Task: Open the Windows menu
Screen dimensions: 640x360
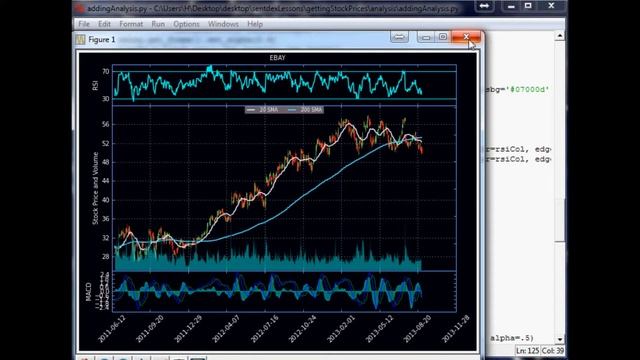Action: click(x=223, y=24)
